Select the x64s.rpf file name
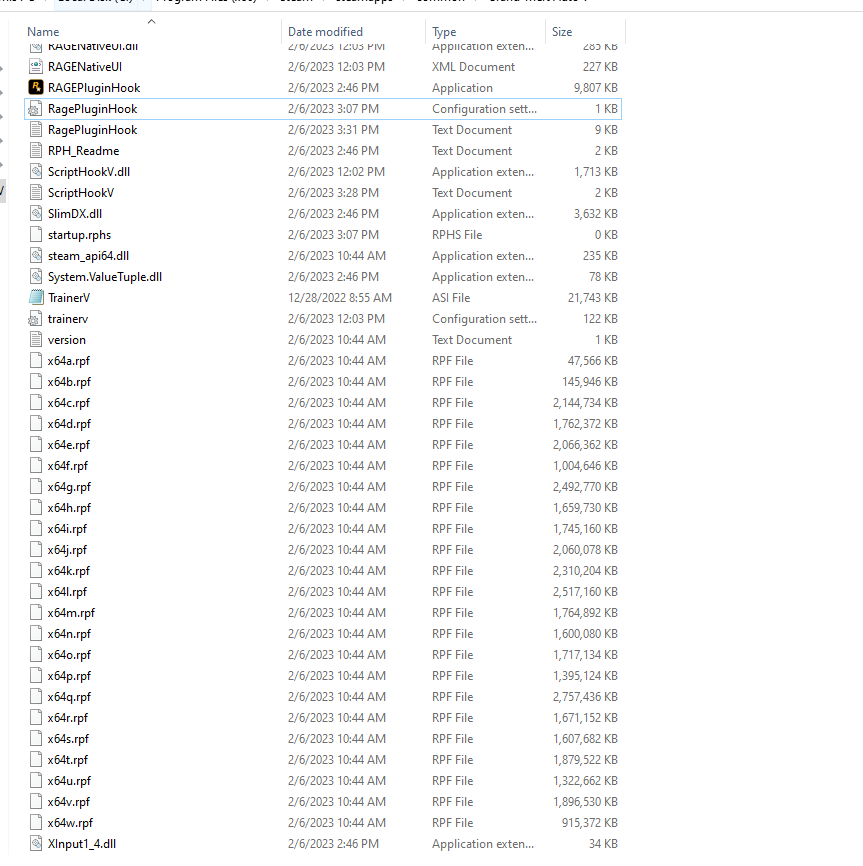Image resolution: width=863 pixels, height=866 pixels. (x=68, y=738)
